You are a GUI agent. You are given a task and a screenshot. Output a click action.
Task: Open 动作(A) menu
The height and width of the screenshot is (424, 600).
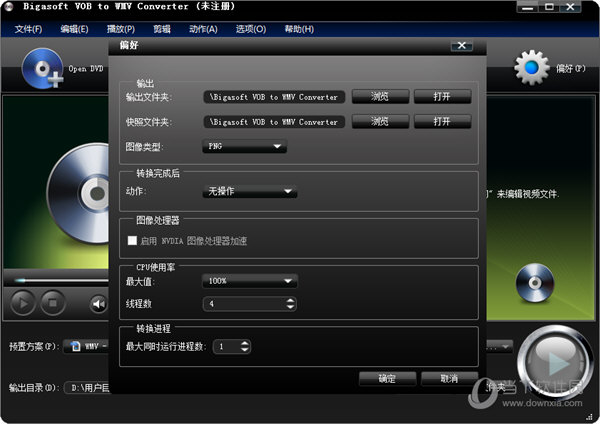(x=203, y=29)
